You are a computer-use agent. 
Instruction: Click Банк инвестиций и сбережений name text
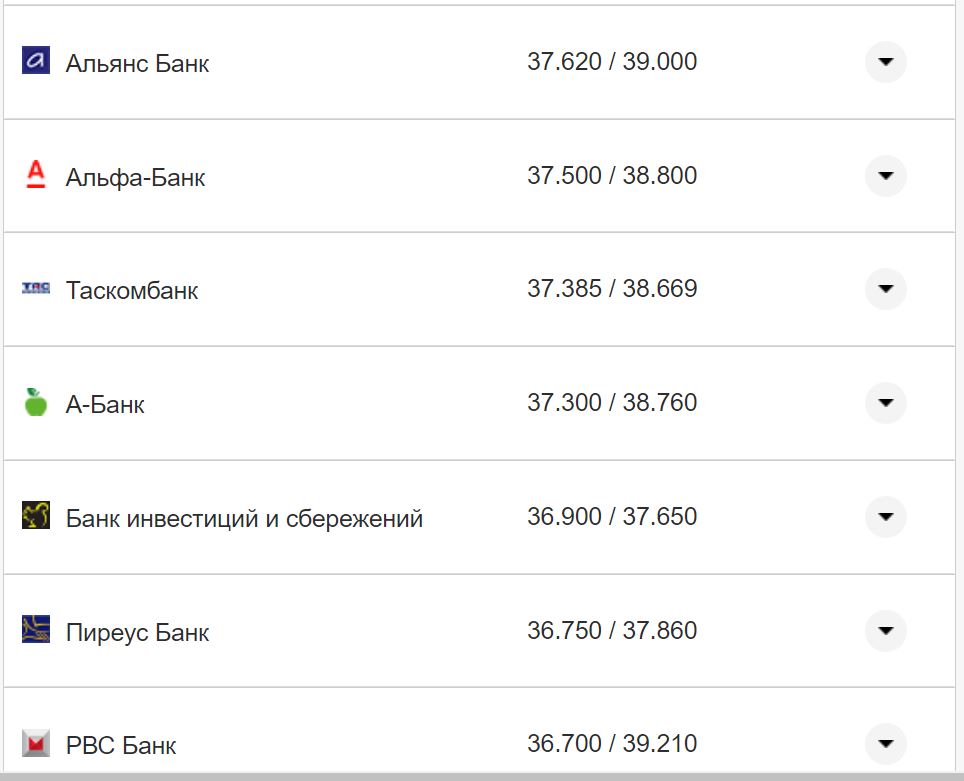pyautogui.click(x=244, y=519)
